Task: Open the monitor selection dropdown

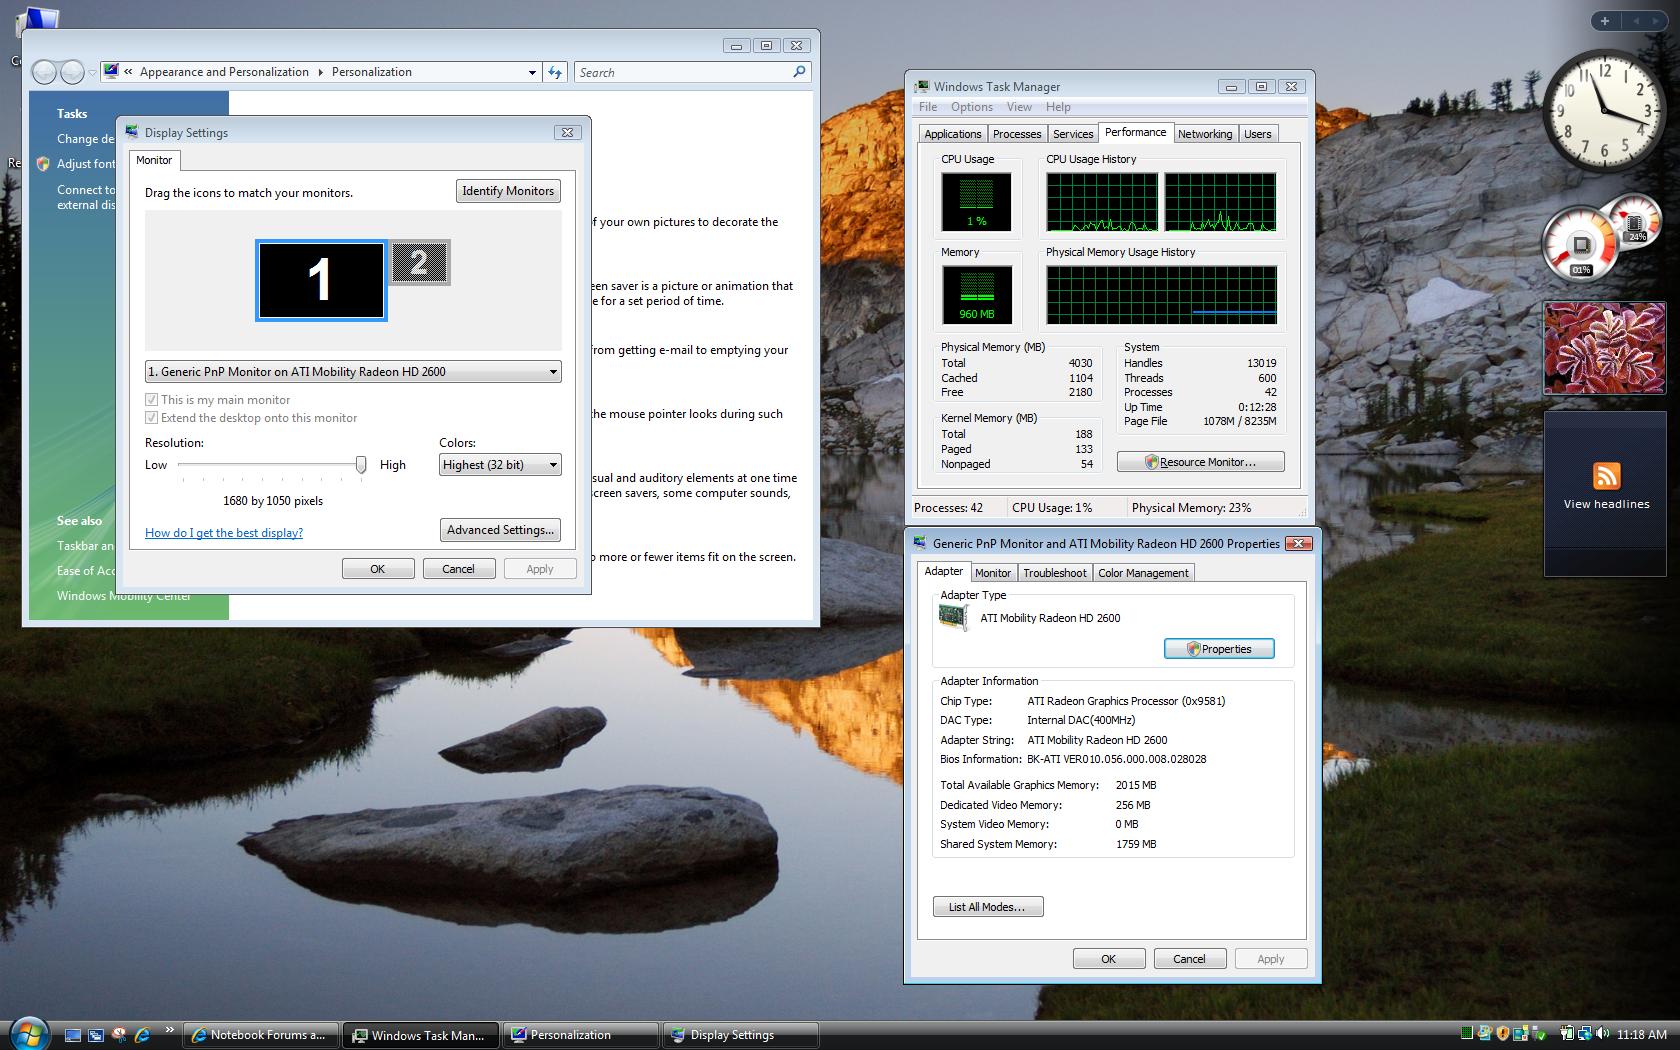Action: point(353,372)
